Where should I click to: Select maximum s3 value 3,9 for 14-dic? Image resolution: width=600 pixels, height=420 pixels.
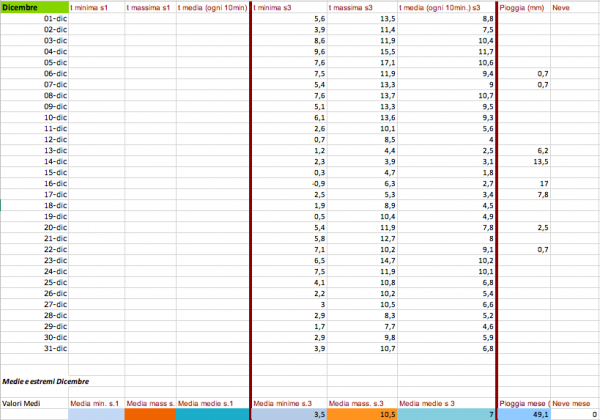tap(362, 161)
